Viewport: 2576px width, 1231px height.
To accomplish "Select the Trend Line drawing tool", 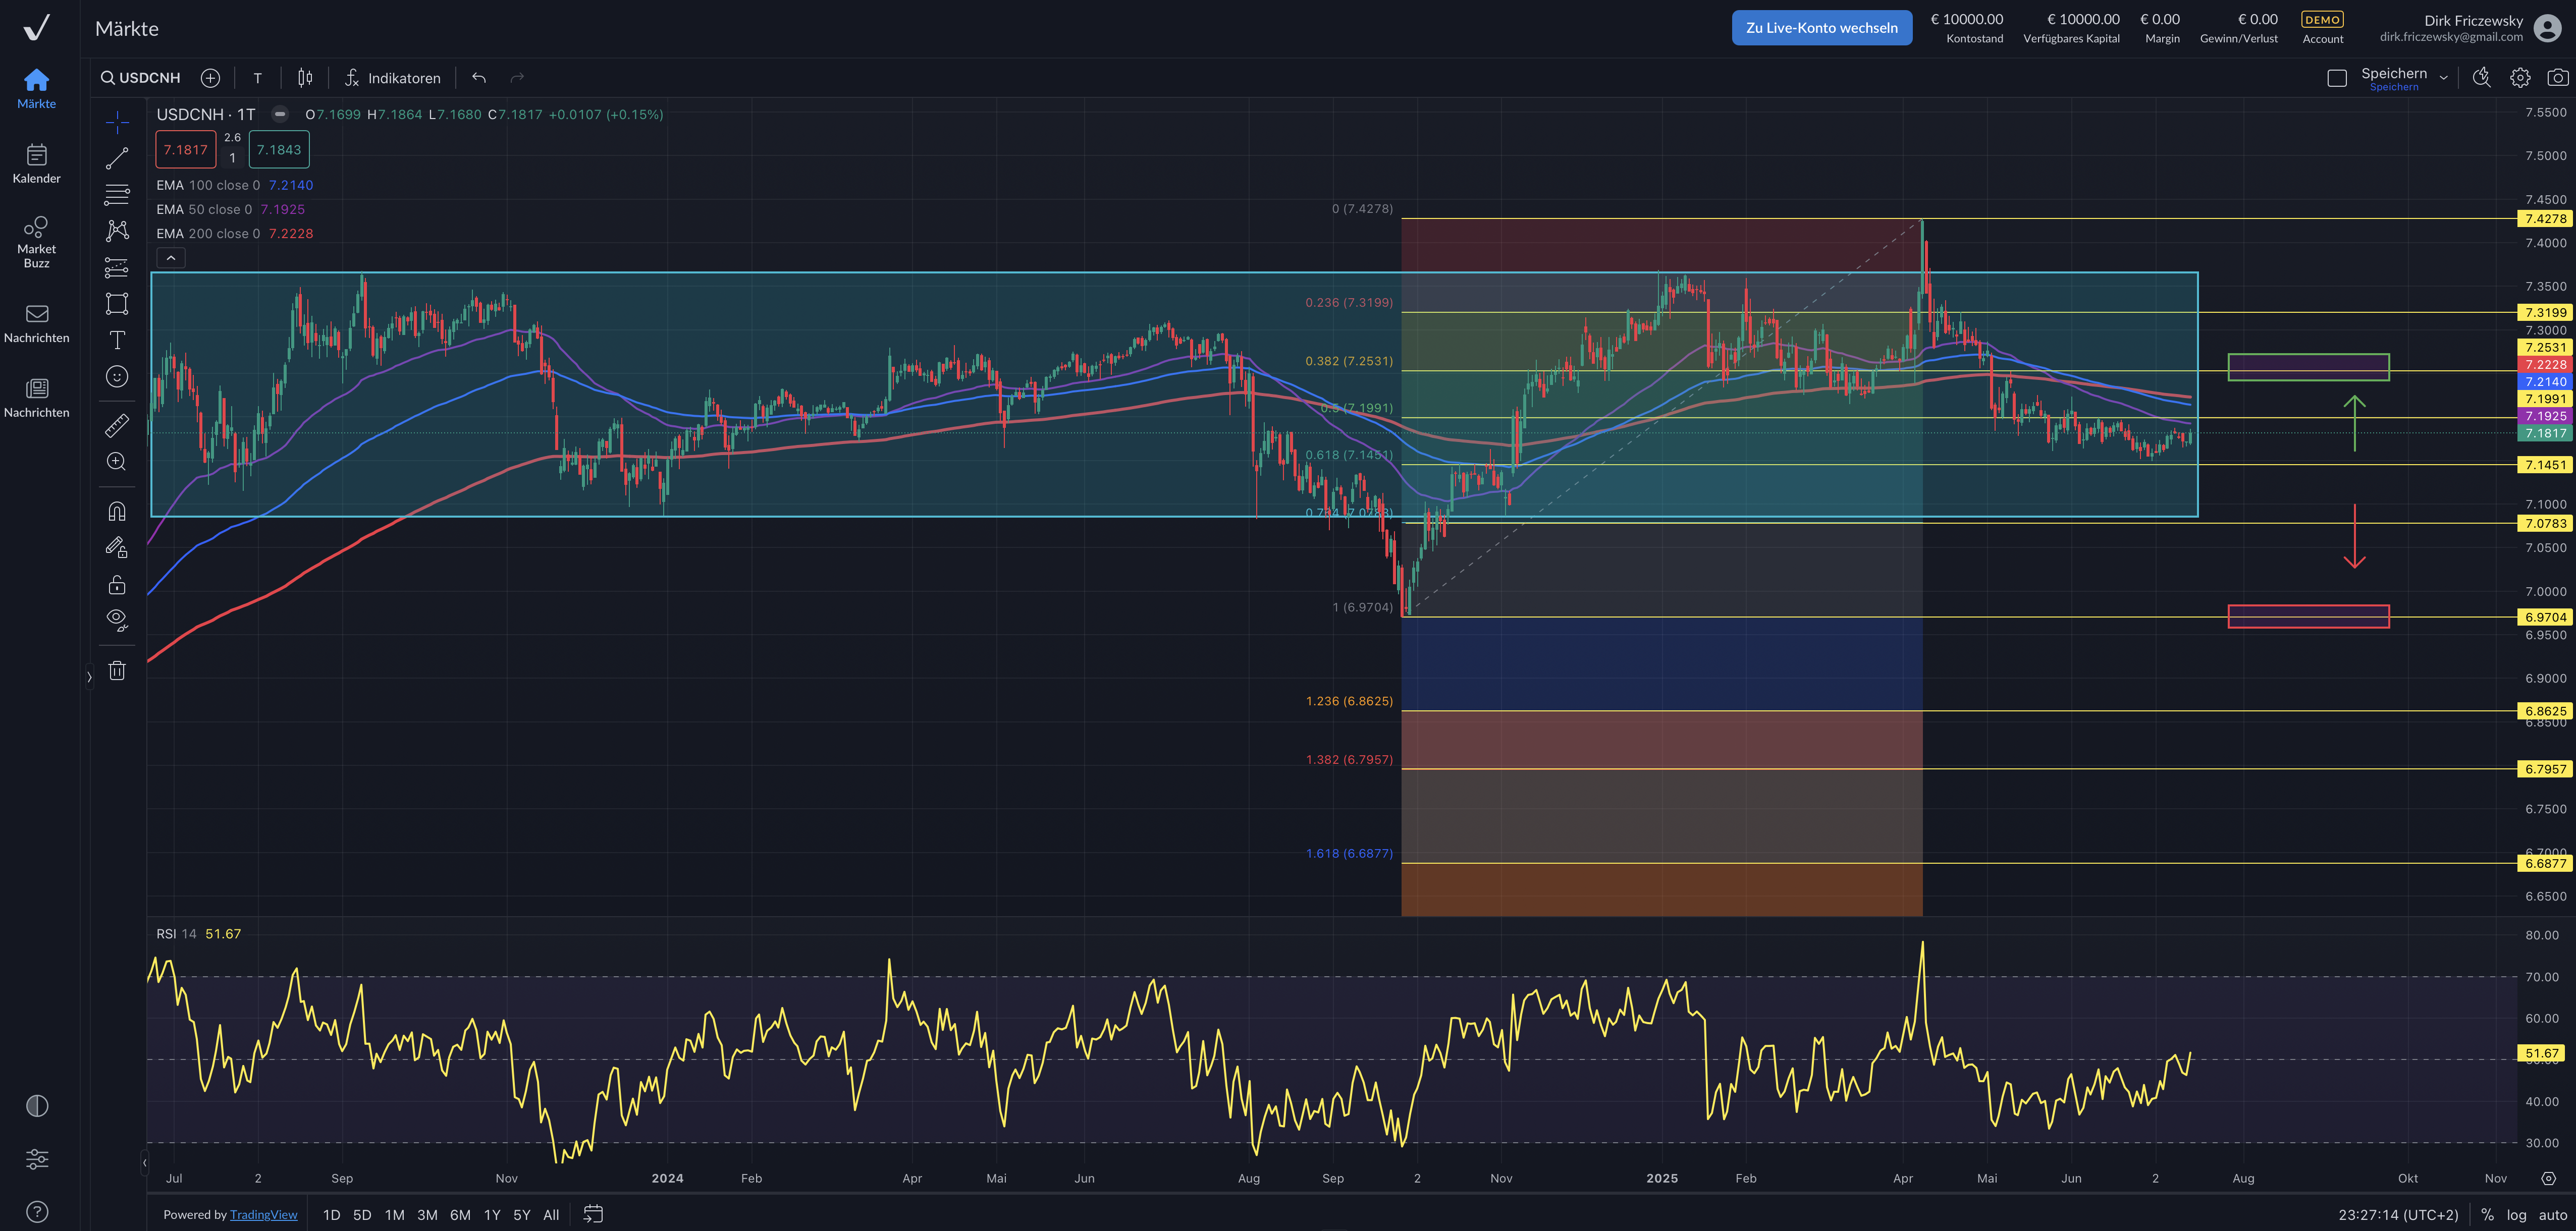I will coord(117,157).
